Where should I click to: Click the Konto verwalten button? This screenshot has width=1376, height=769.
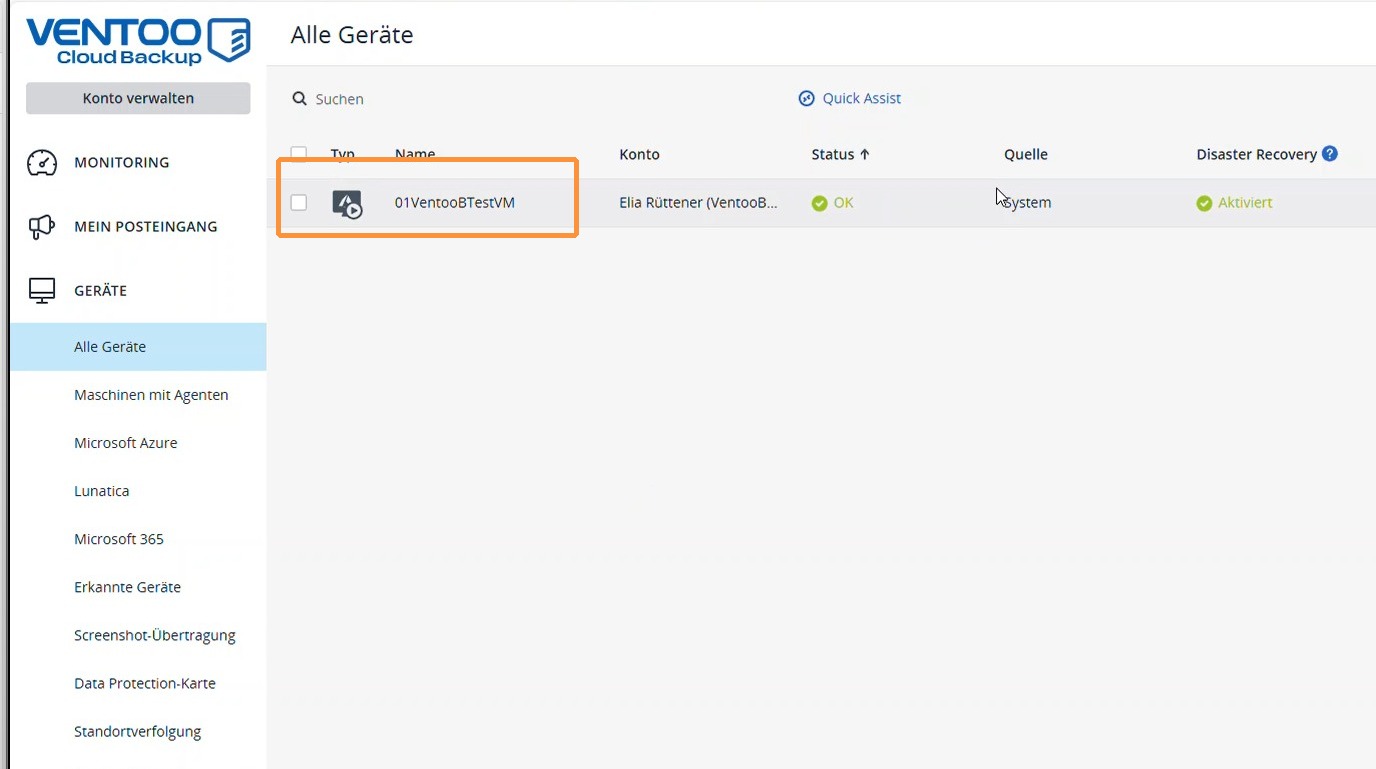(138, 98)
